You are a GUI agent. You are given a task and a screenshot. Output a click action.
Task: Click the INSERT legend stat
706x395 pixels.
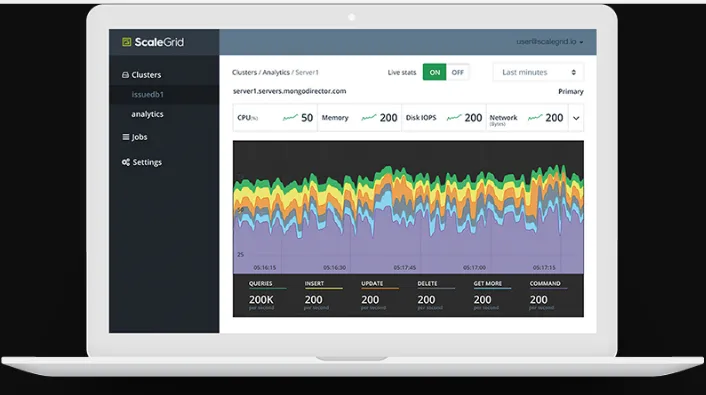323,295
